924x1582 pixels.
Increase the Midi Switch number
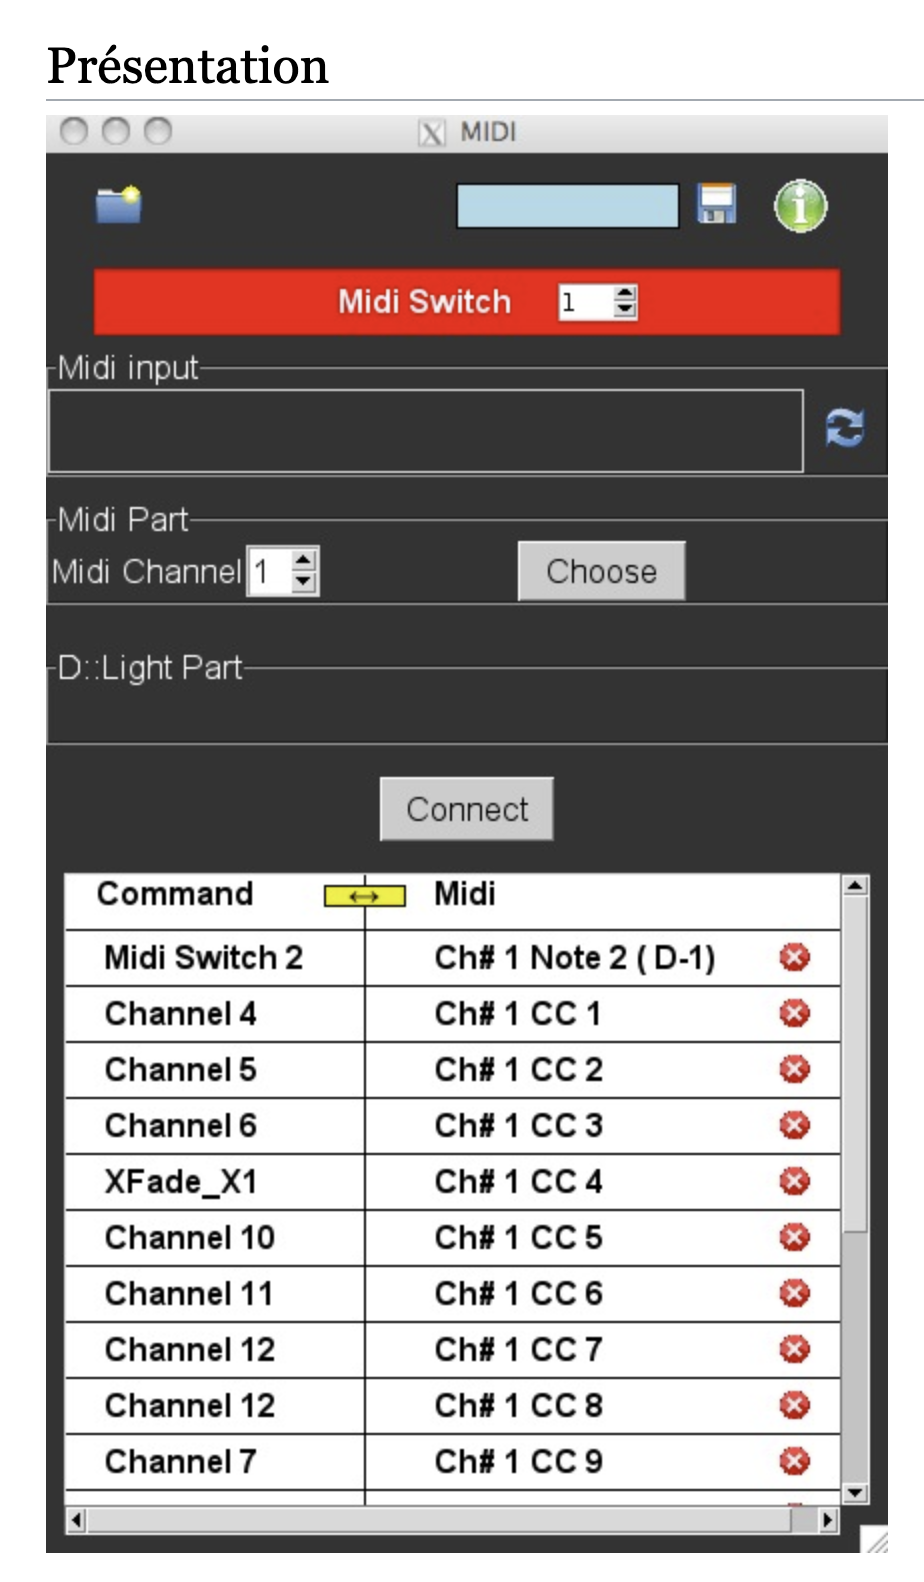point(625,294)
